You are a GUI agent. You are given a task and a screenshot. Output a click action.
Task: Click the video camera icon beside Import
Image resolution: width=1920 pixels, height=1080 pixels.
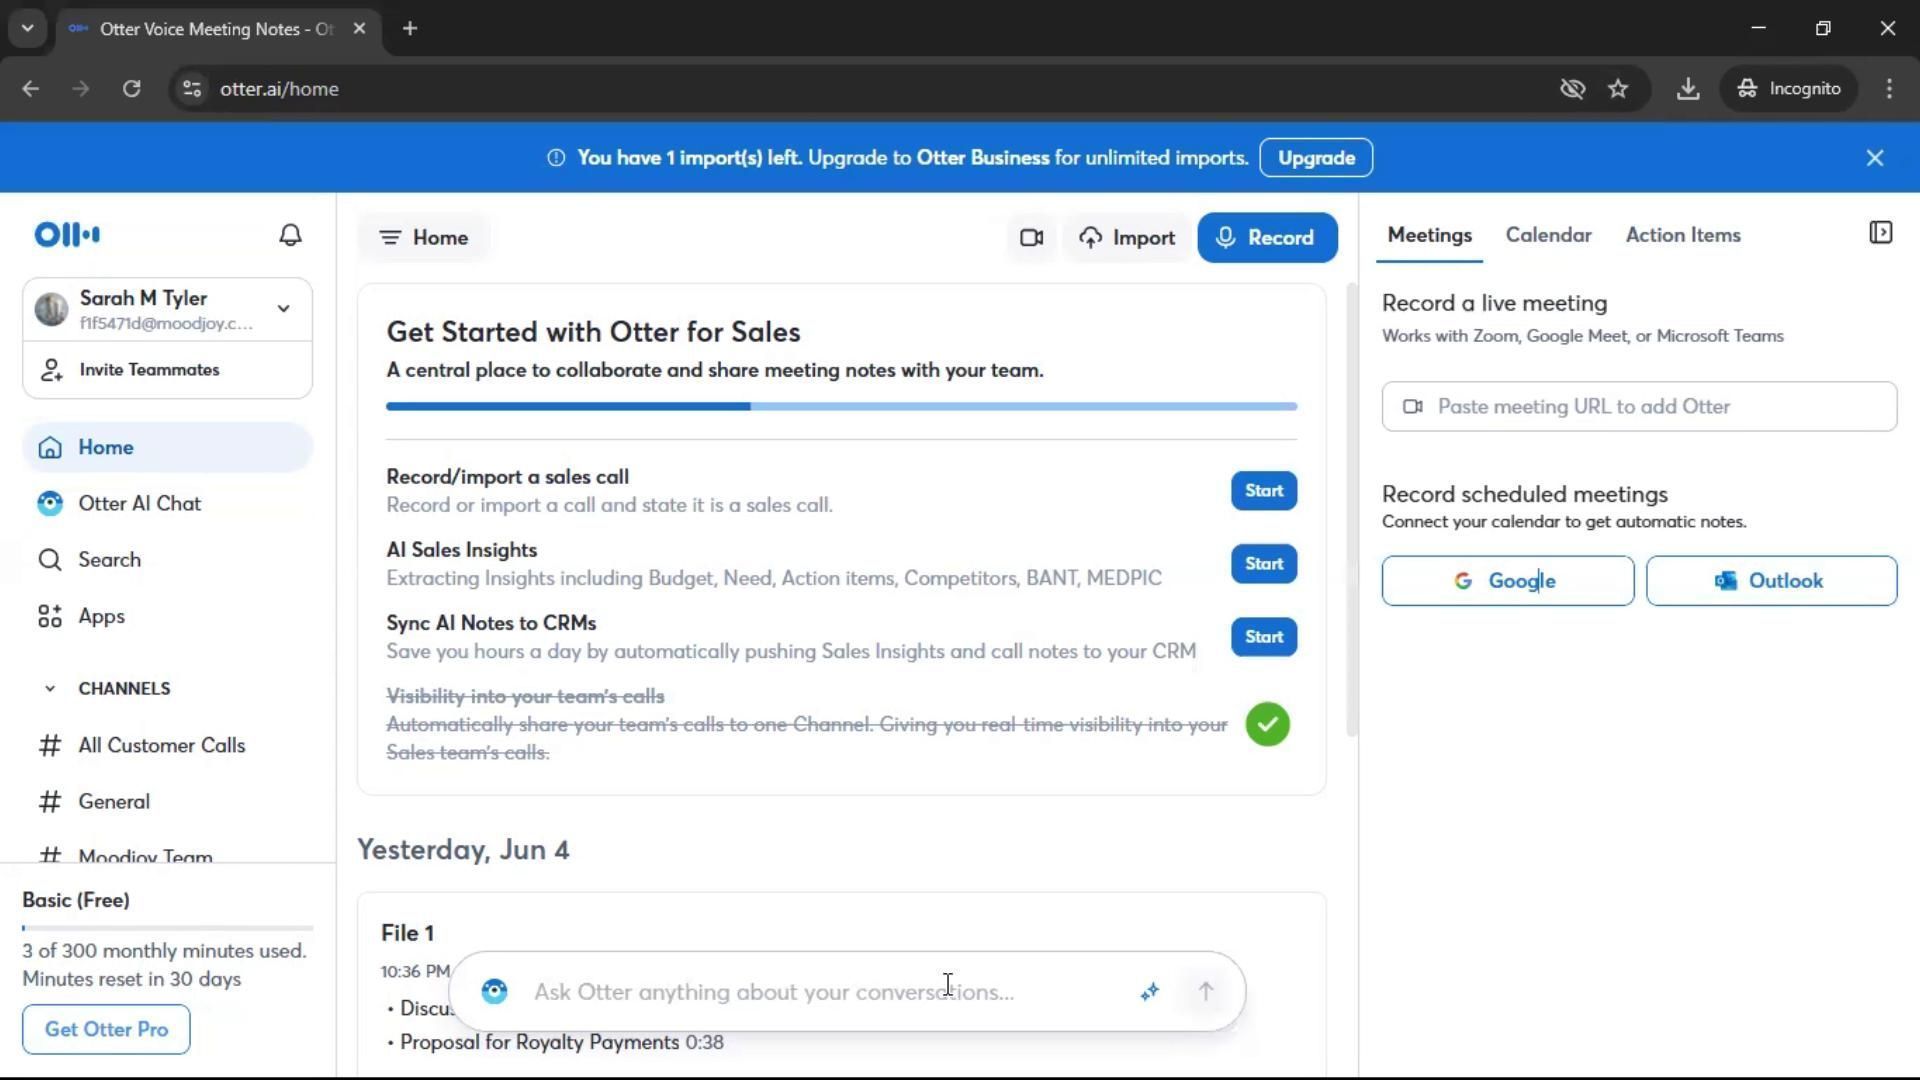click(x=1031, y=238)
